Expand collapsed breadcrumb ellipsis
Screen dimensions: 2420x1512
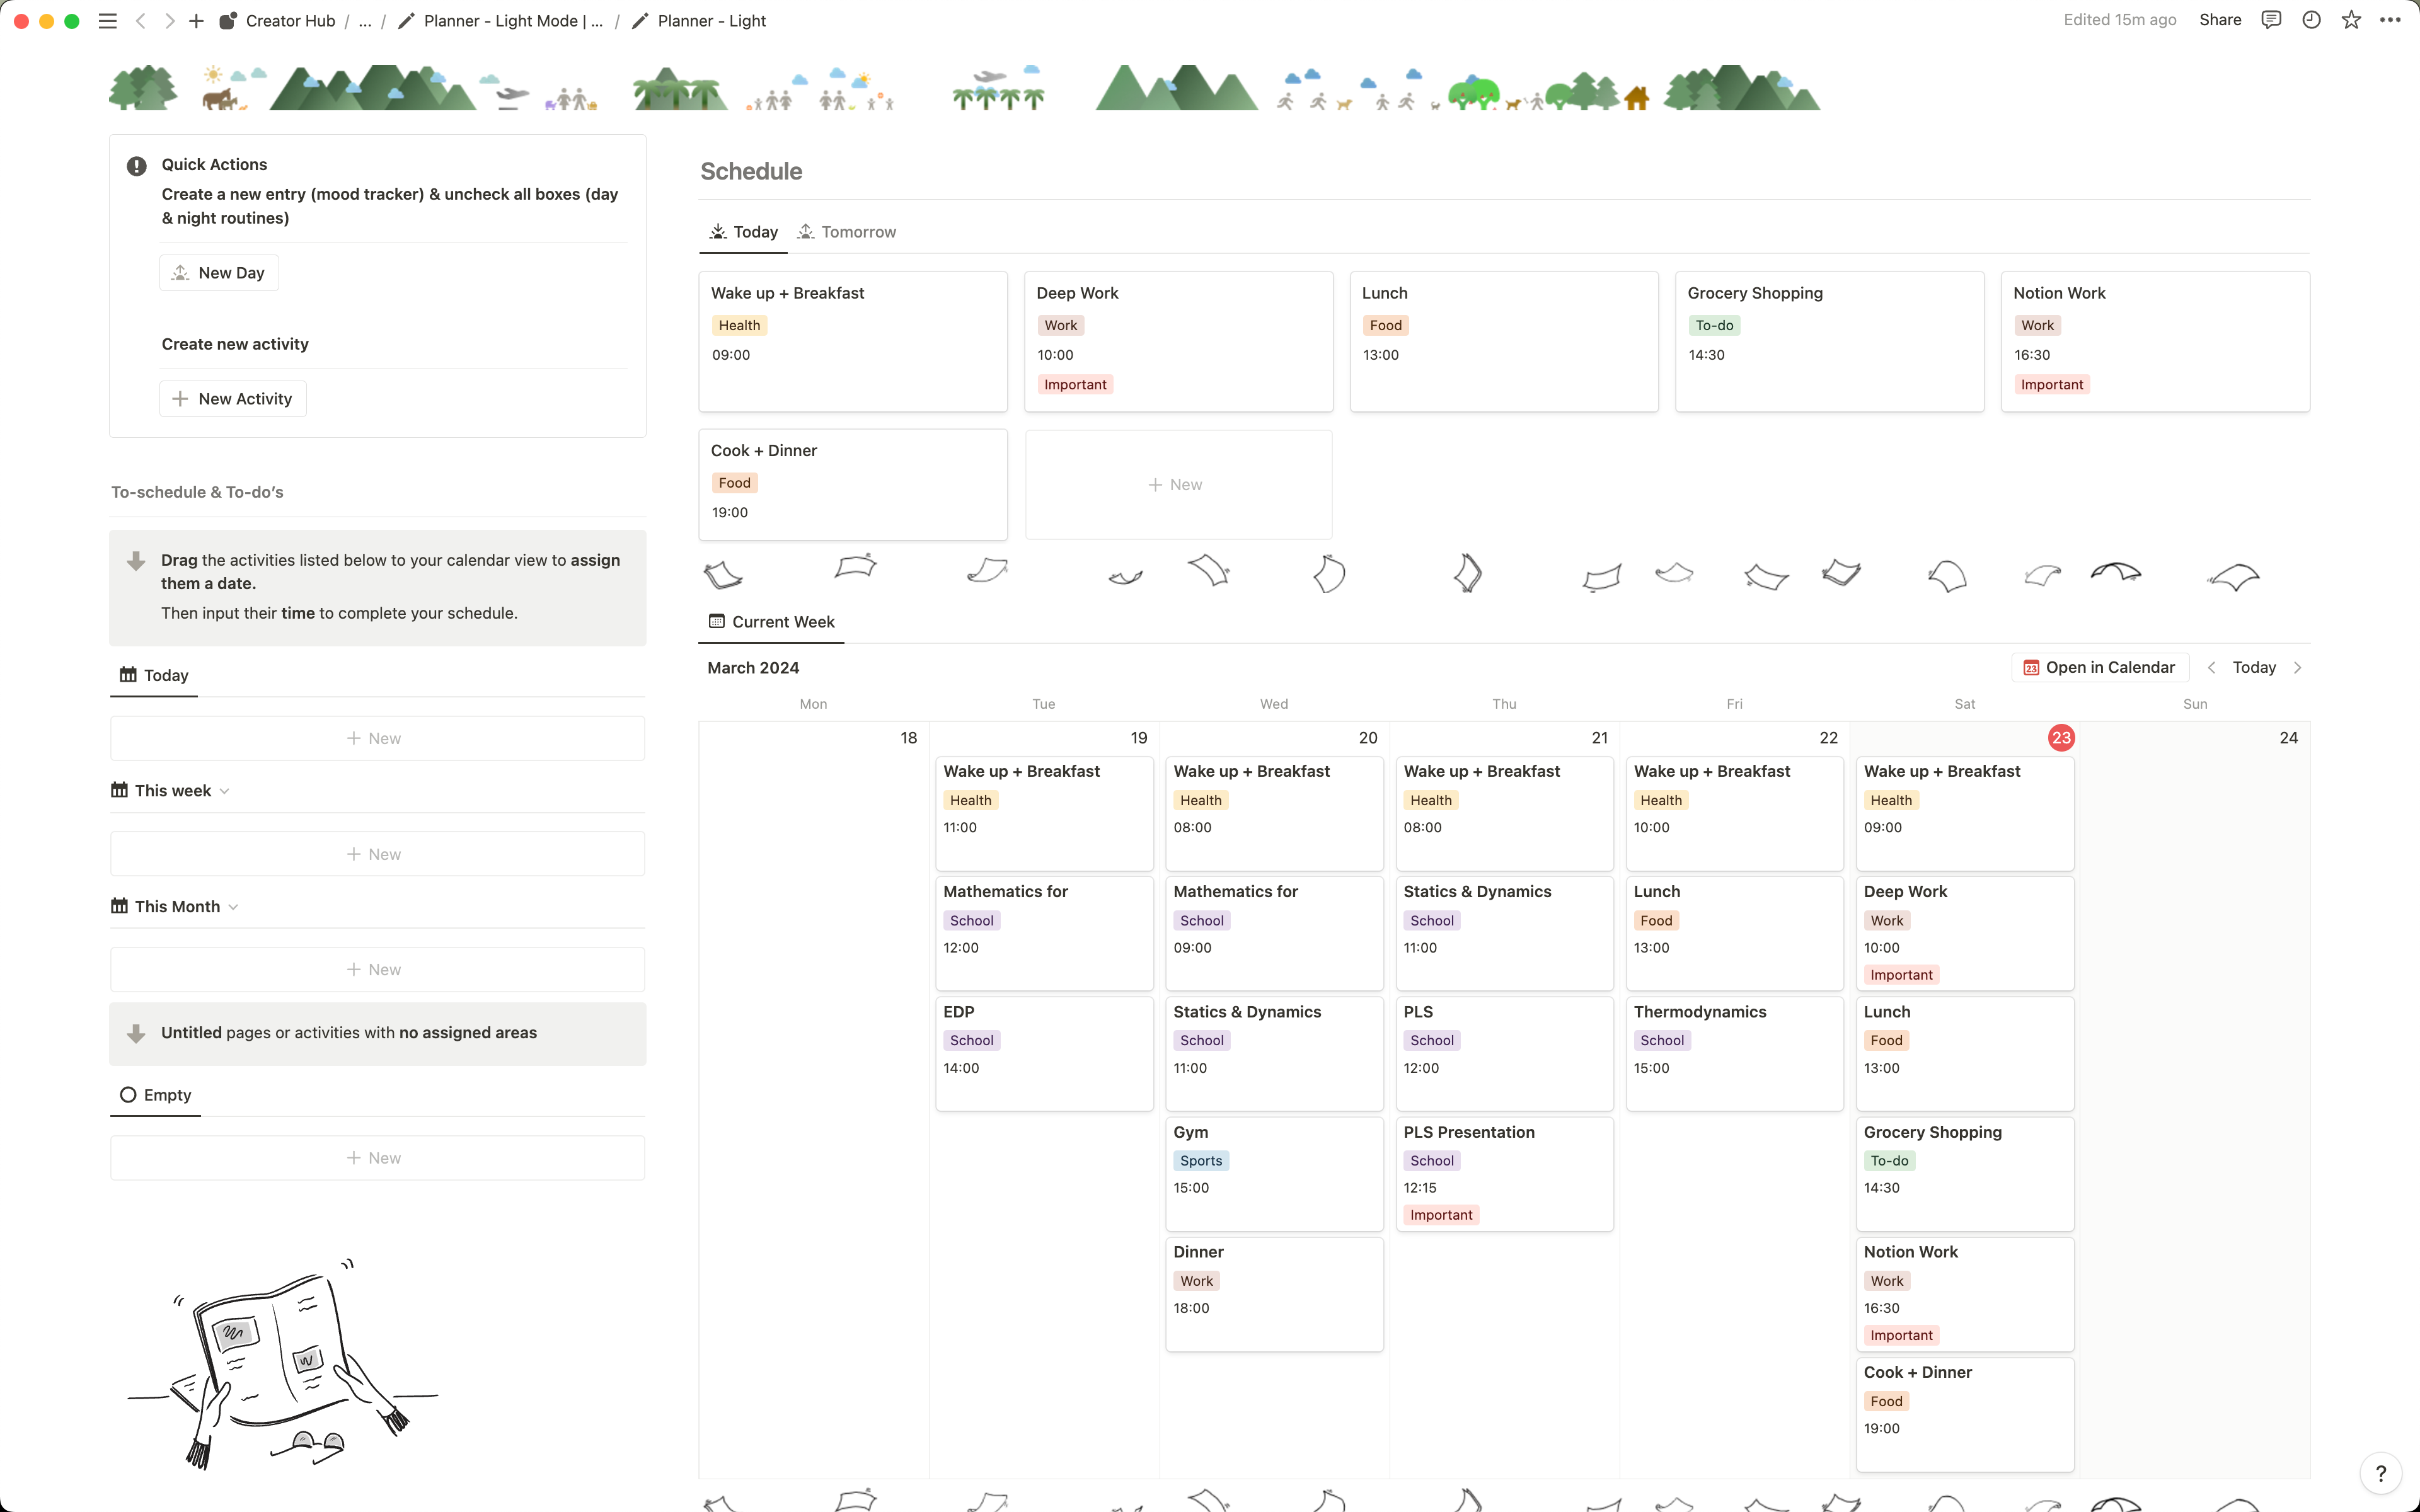pos(365,21)
